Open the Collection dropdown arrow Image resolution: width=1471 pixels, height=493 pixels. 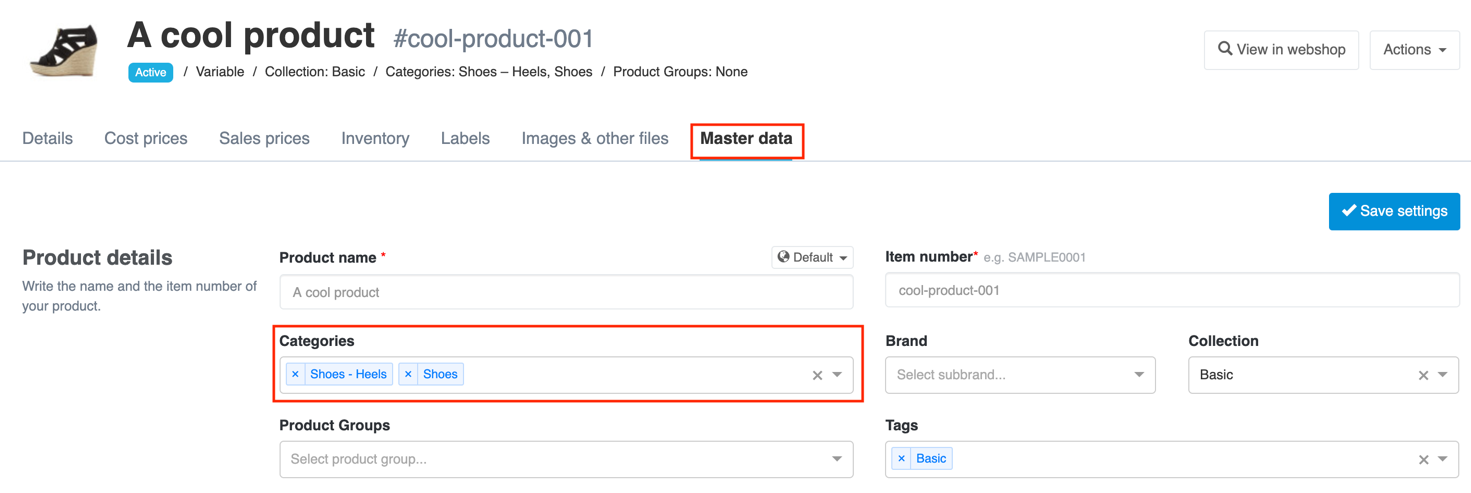(1443, 375)
